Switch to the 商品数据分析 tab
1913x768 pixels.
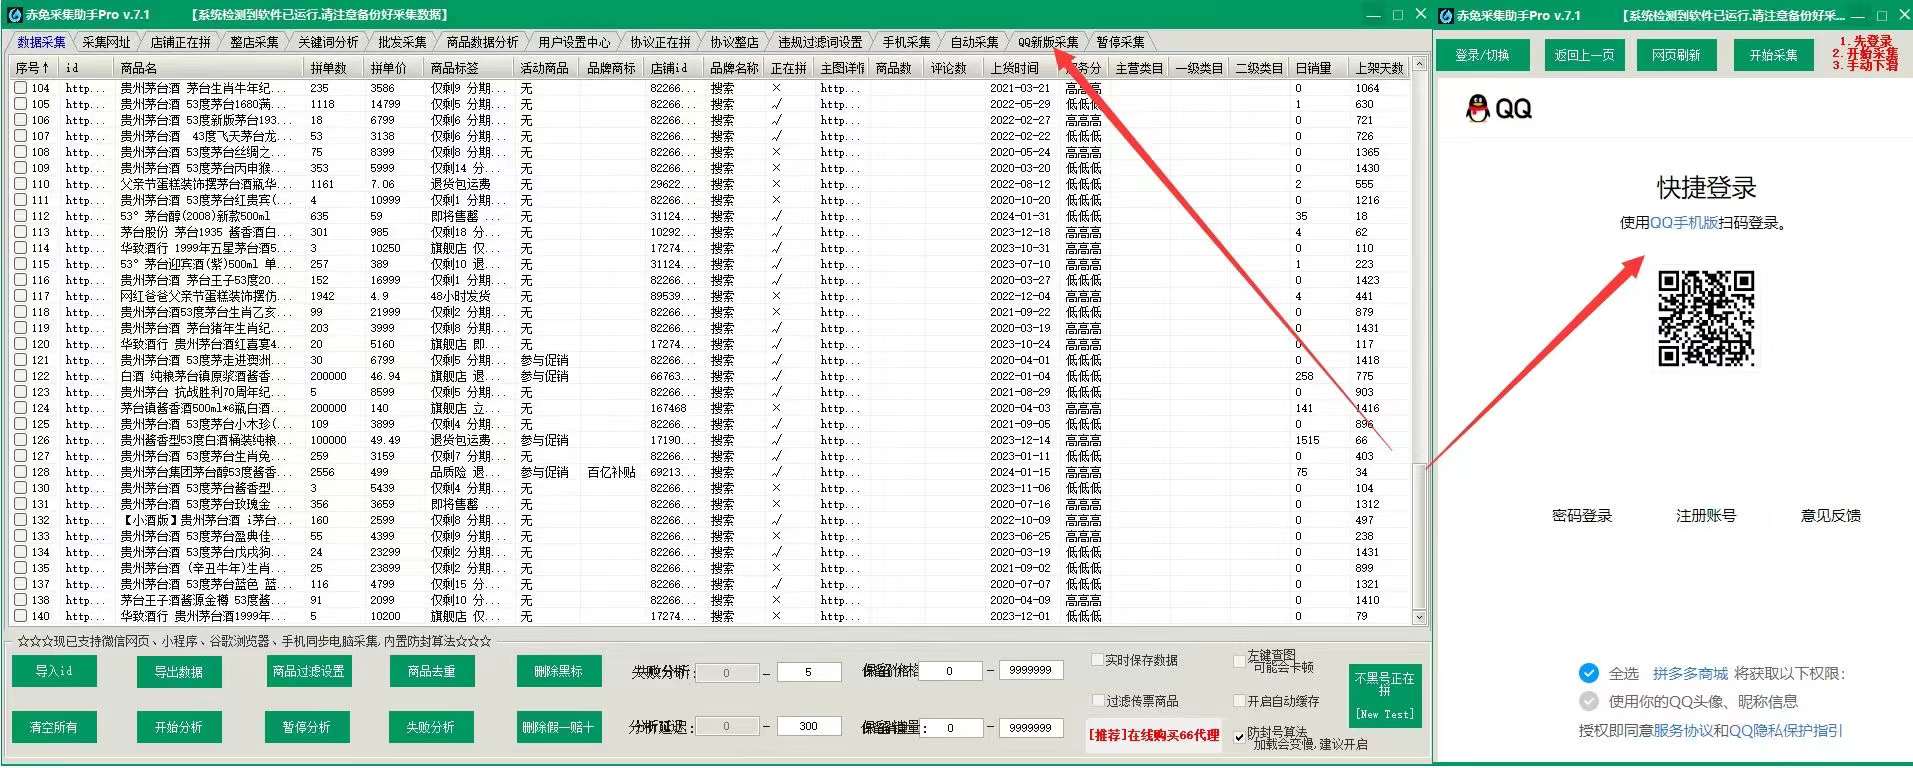(482, 42)
